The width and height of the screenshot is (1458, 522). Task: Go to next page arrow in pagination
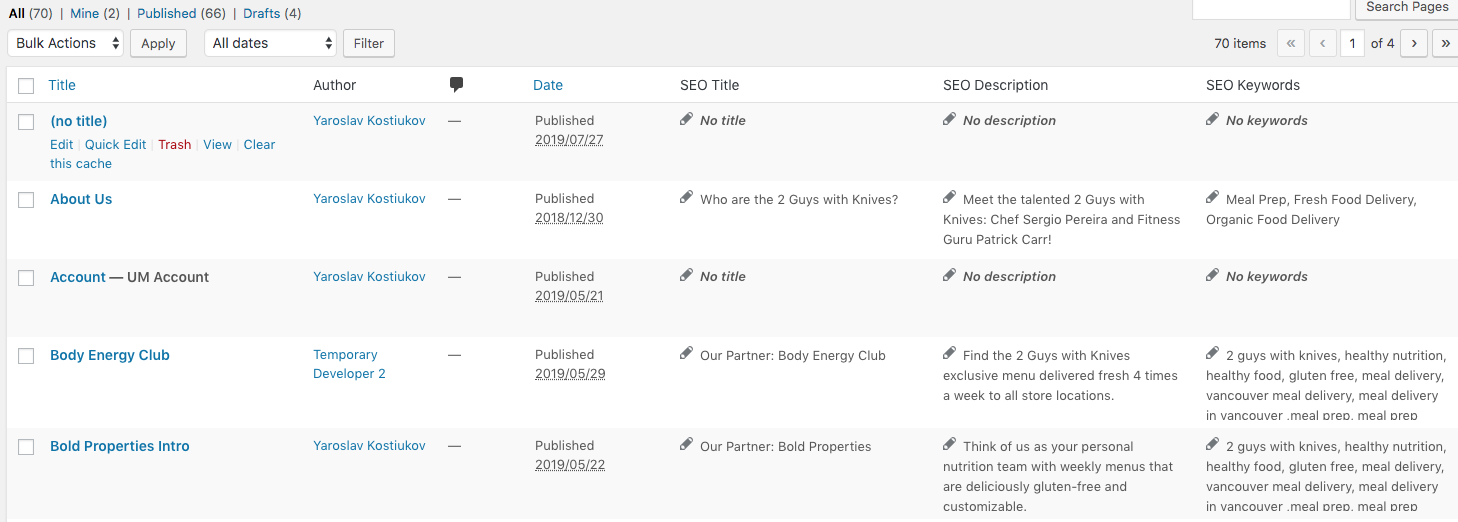1413,43
